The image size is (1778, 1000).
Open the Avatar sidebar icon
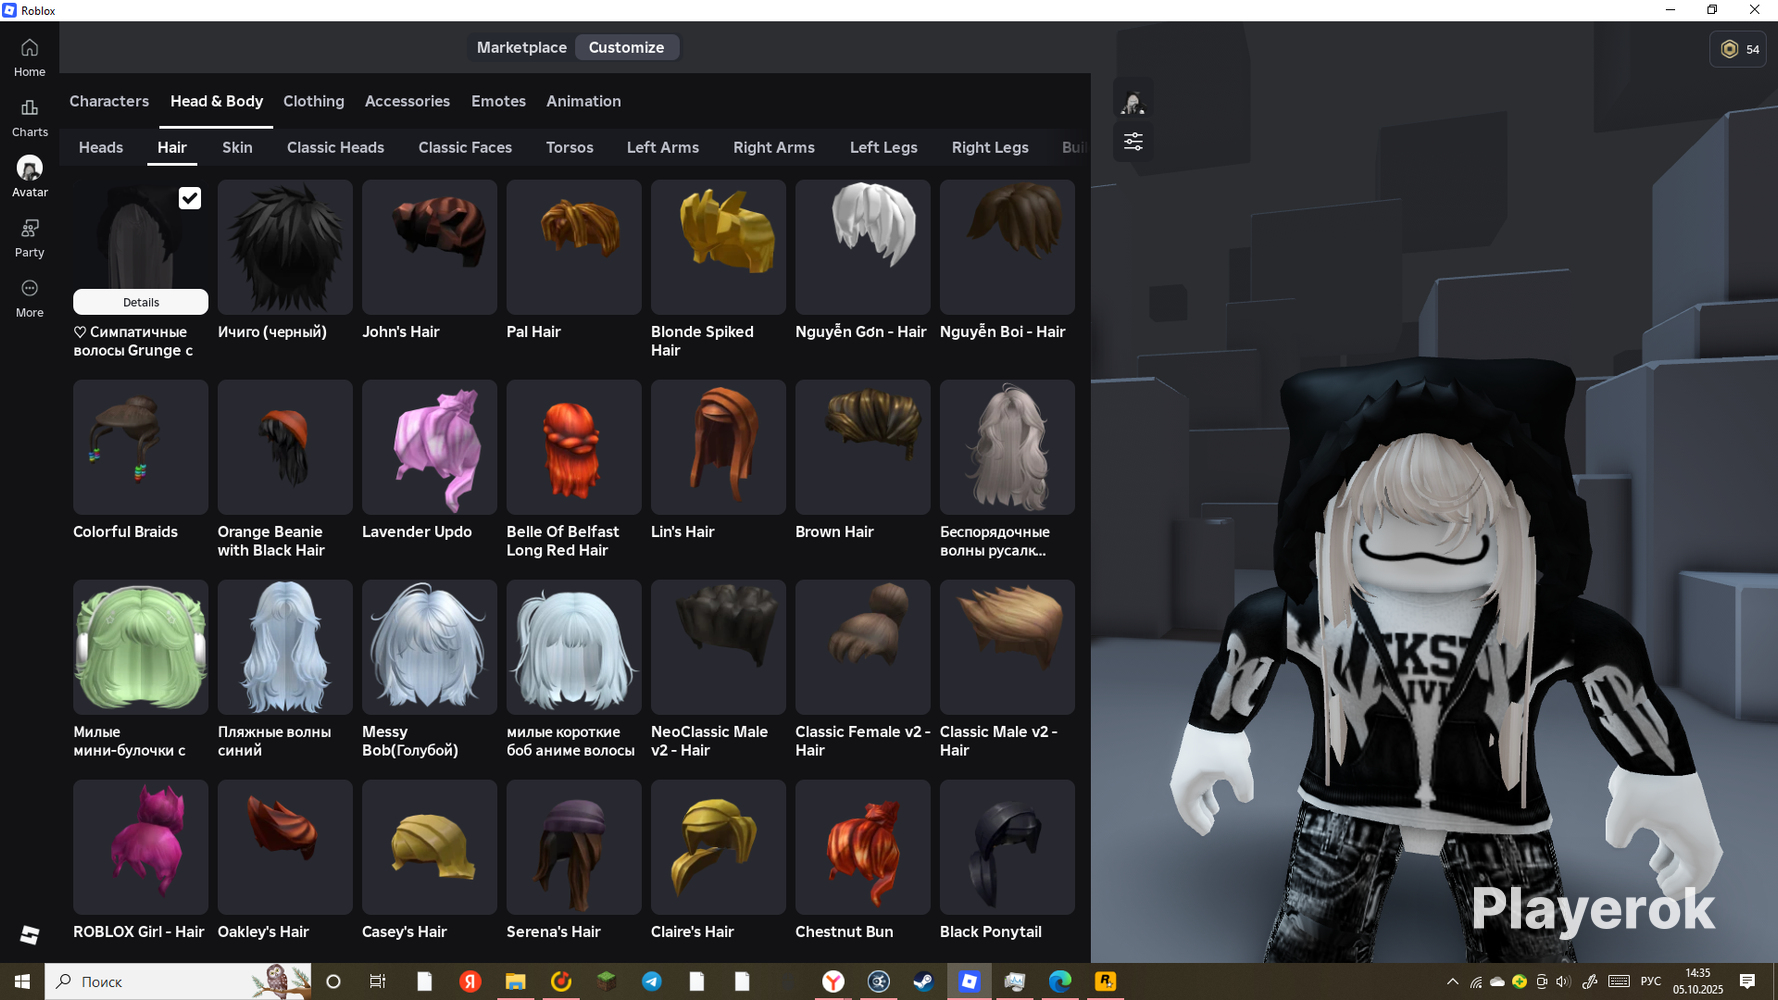(x=29, y=177)
